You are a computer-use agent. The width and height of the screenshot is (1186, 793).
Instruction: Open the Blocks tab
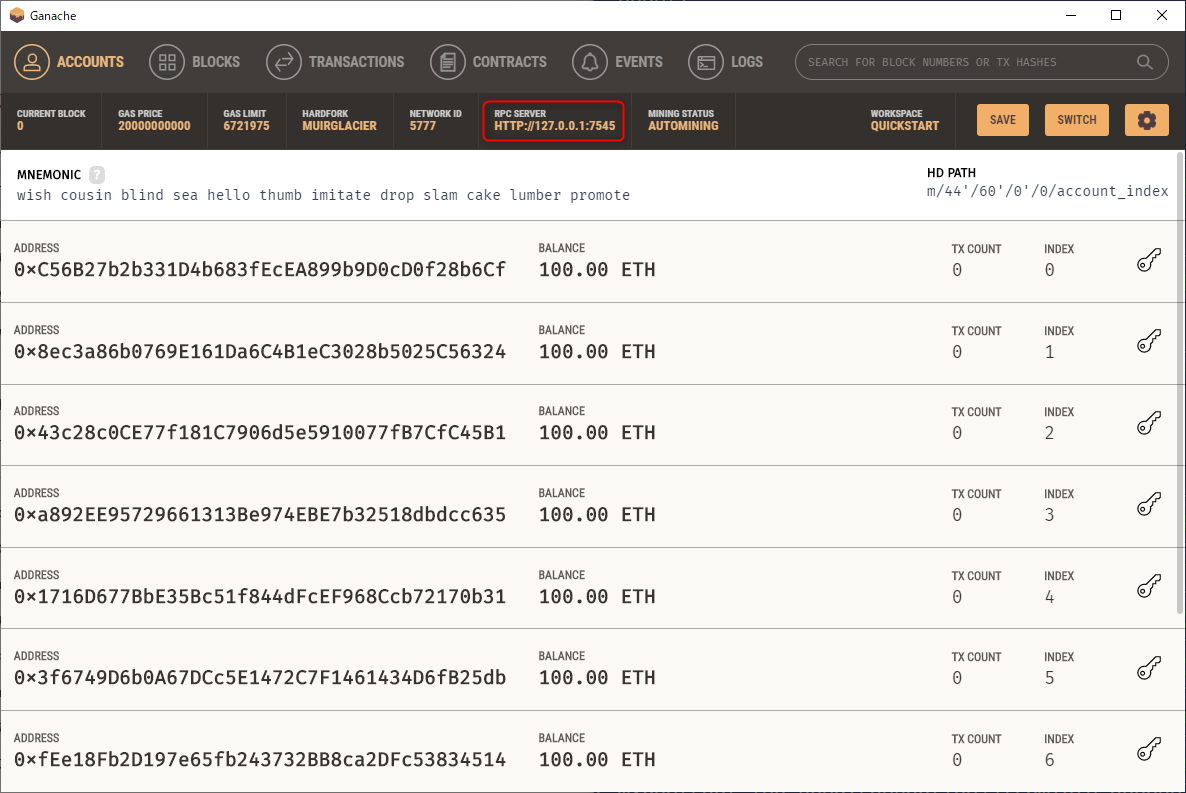point(195,62)
